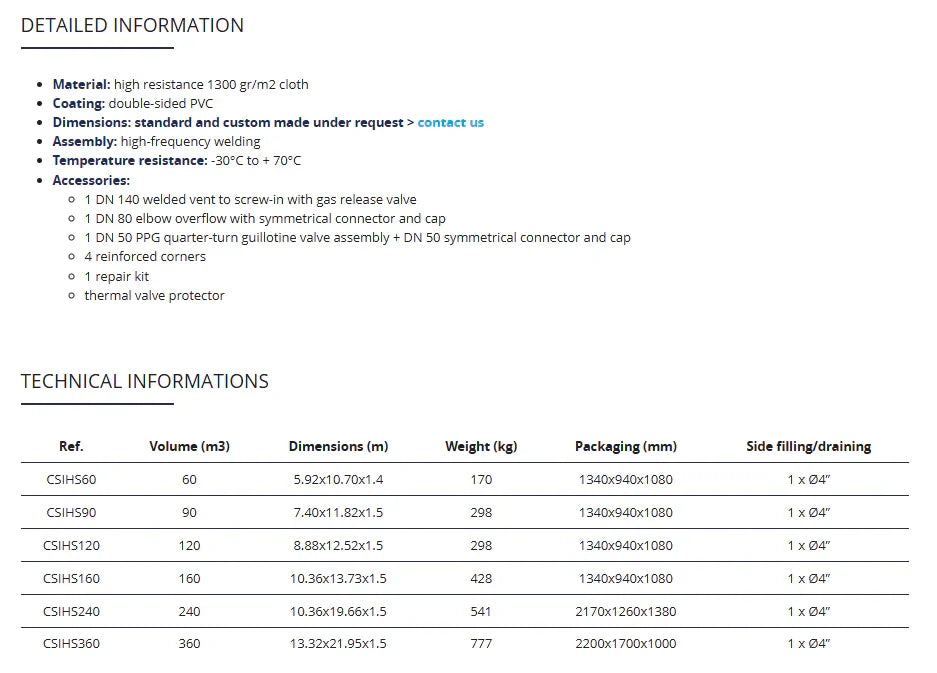Screen dimensions: 937x673
Task: Click the CSIHS160 reference cell
Action: click(71, 578)
